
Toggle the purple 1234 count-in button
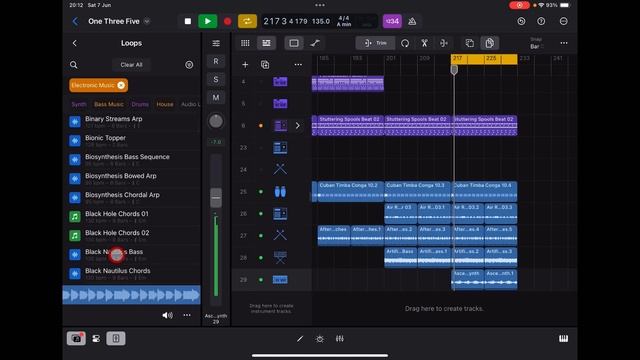392,21
